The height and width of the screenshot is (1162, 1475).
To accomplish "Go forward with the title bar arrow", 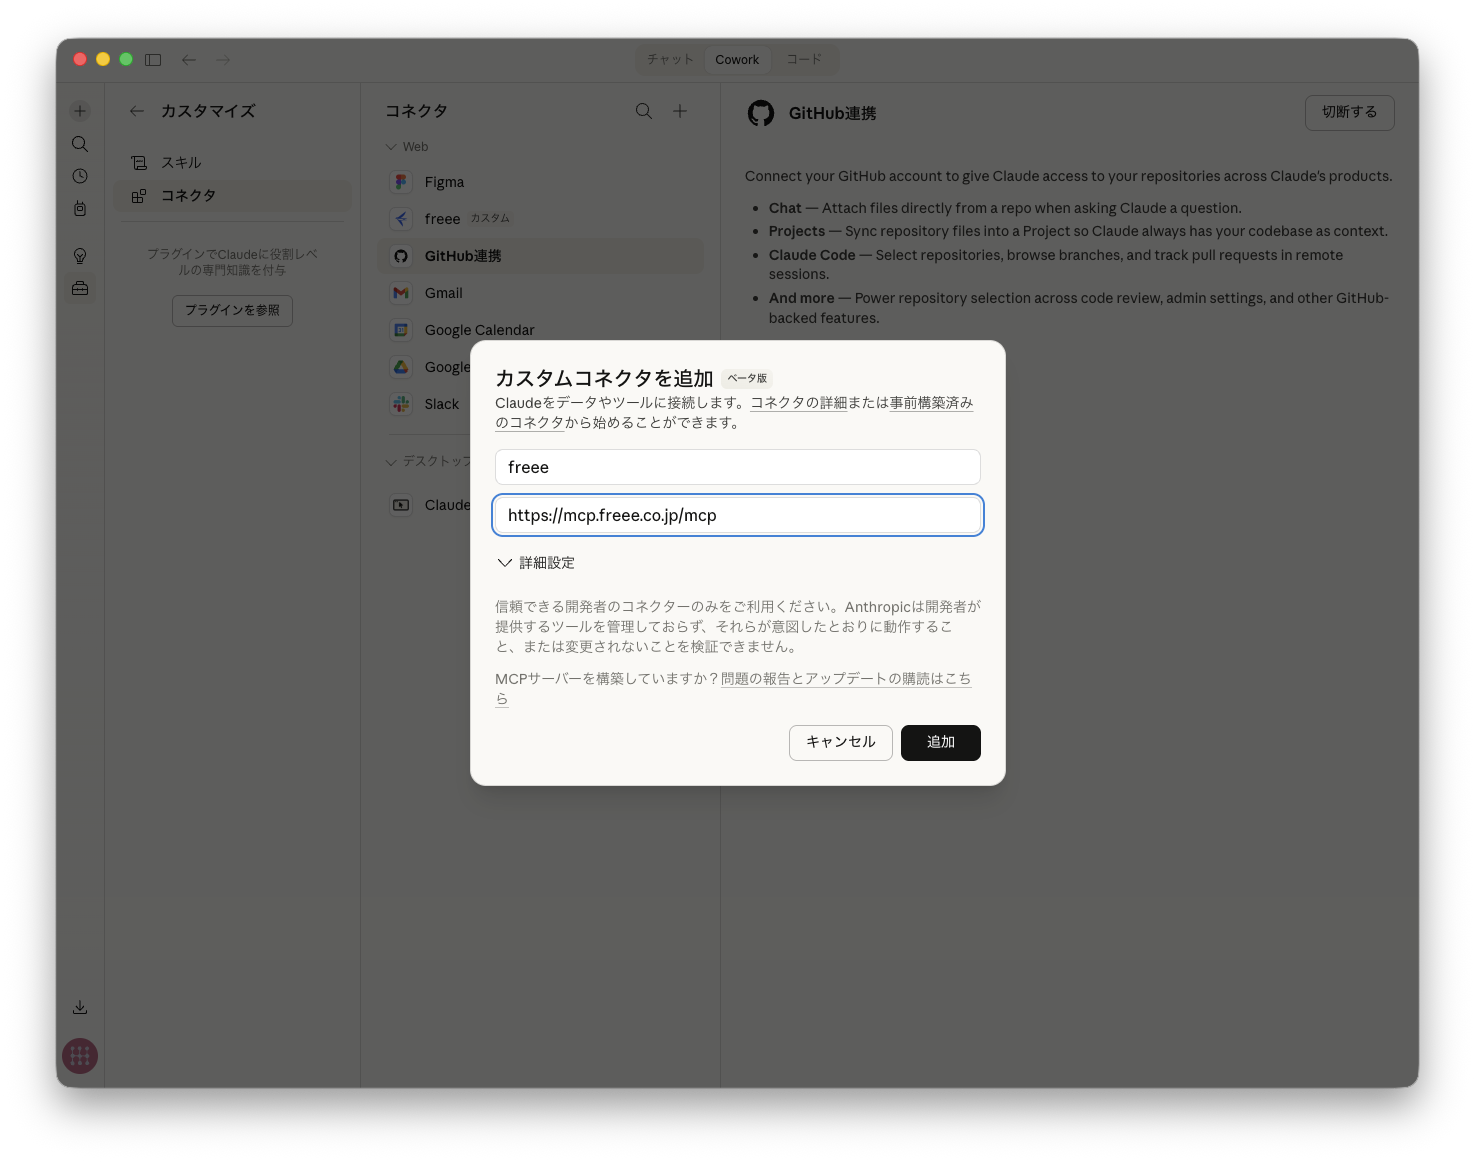I will click(x=223, y=60).
